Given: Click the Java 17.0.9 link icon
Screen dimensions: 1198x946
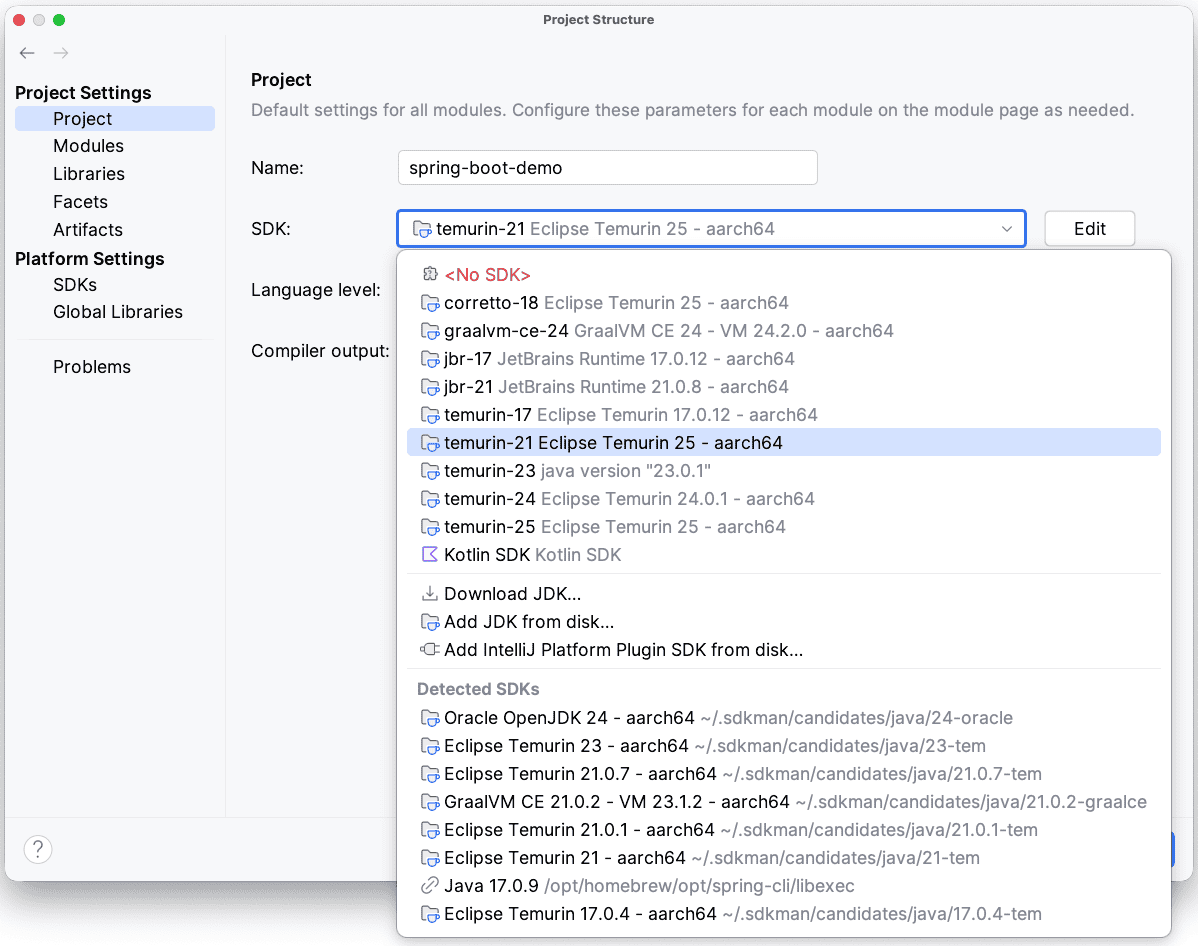Looking at the screenshot, I should (430, 886).
